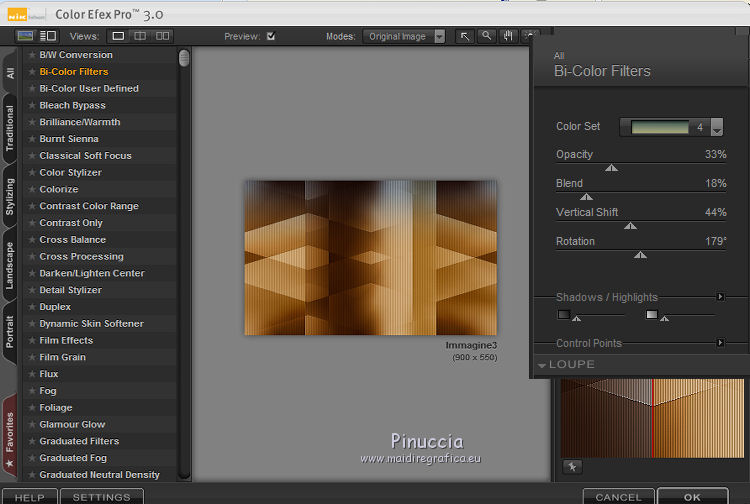Select the hand pan tool

click(508, 36)
